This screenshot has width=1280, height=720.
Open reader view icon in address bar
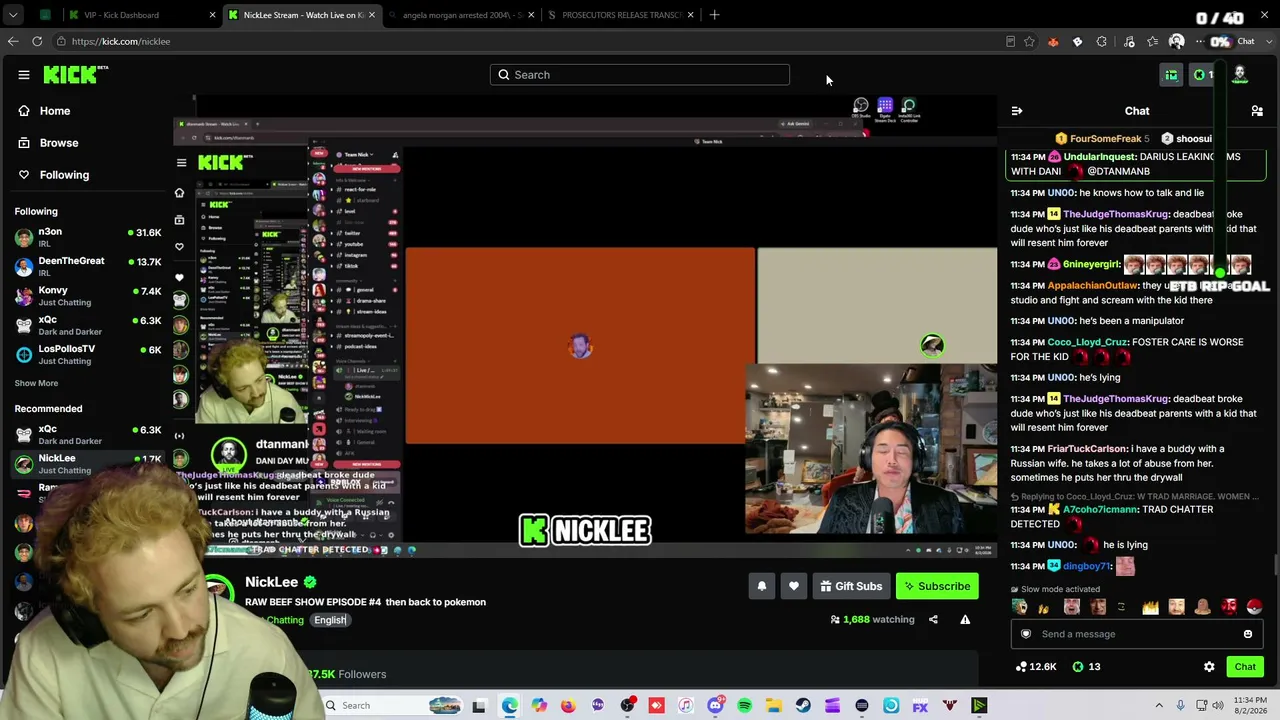(1010, 42)
